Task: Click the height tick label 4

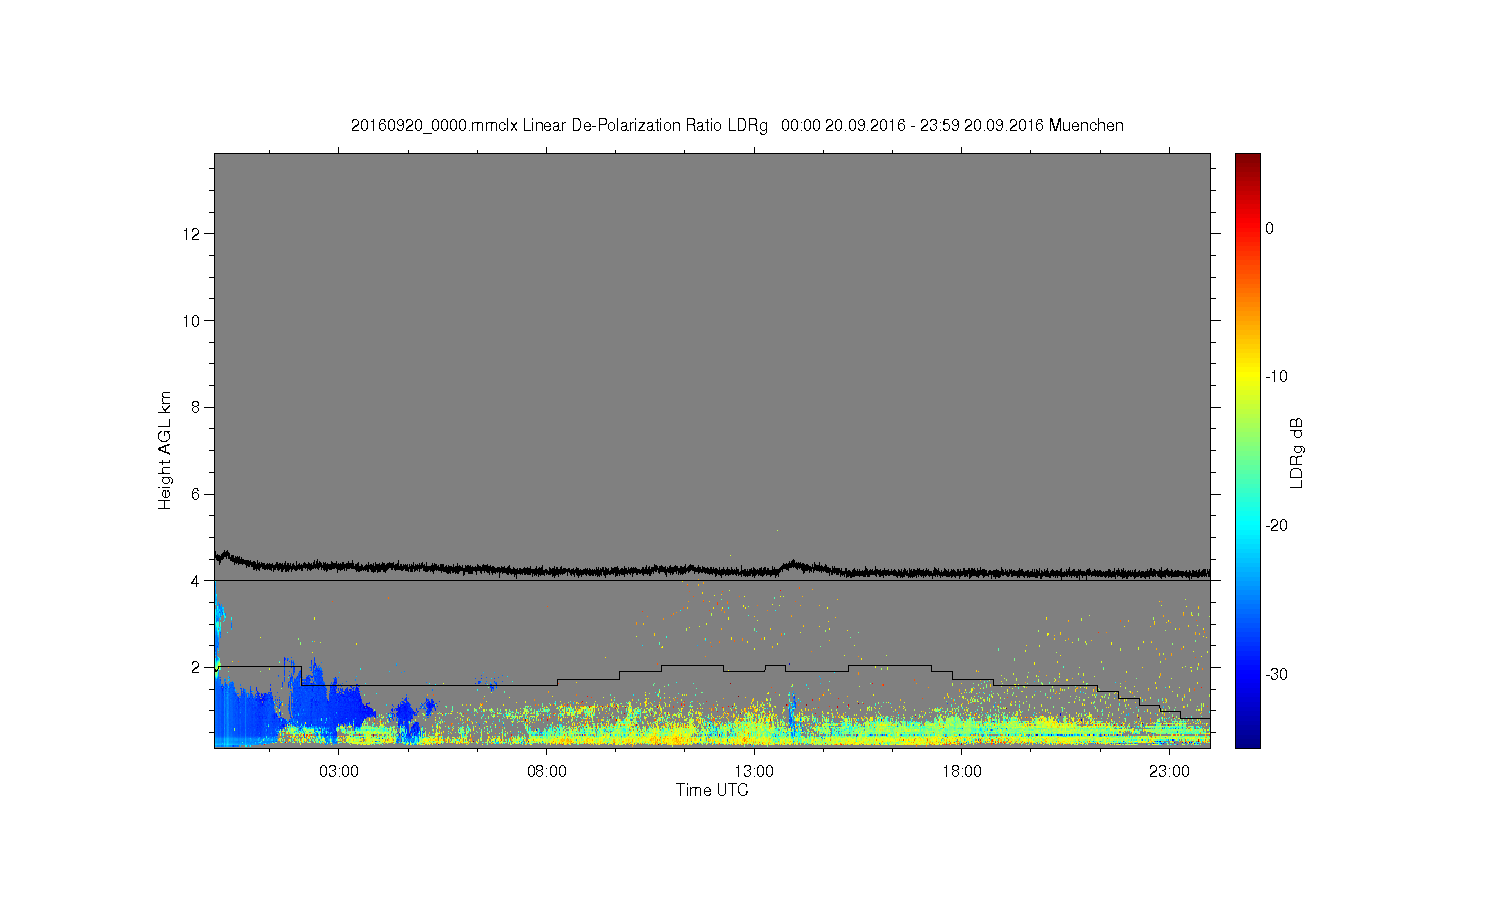Action: pyautogui.click(x=194, y=580)
